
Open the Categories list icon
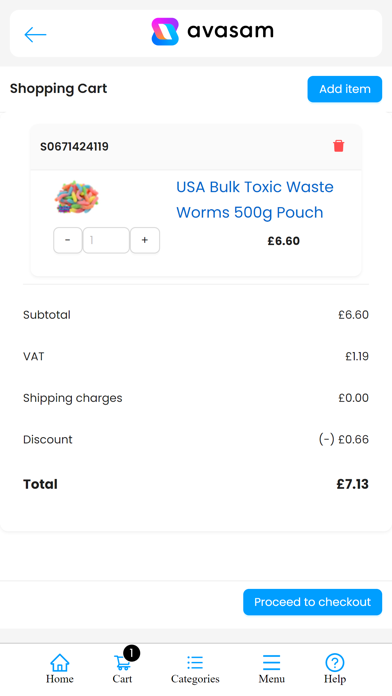[195, 663]
